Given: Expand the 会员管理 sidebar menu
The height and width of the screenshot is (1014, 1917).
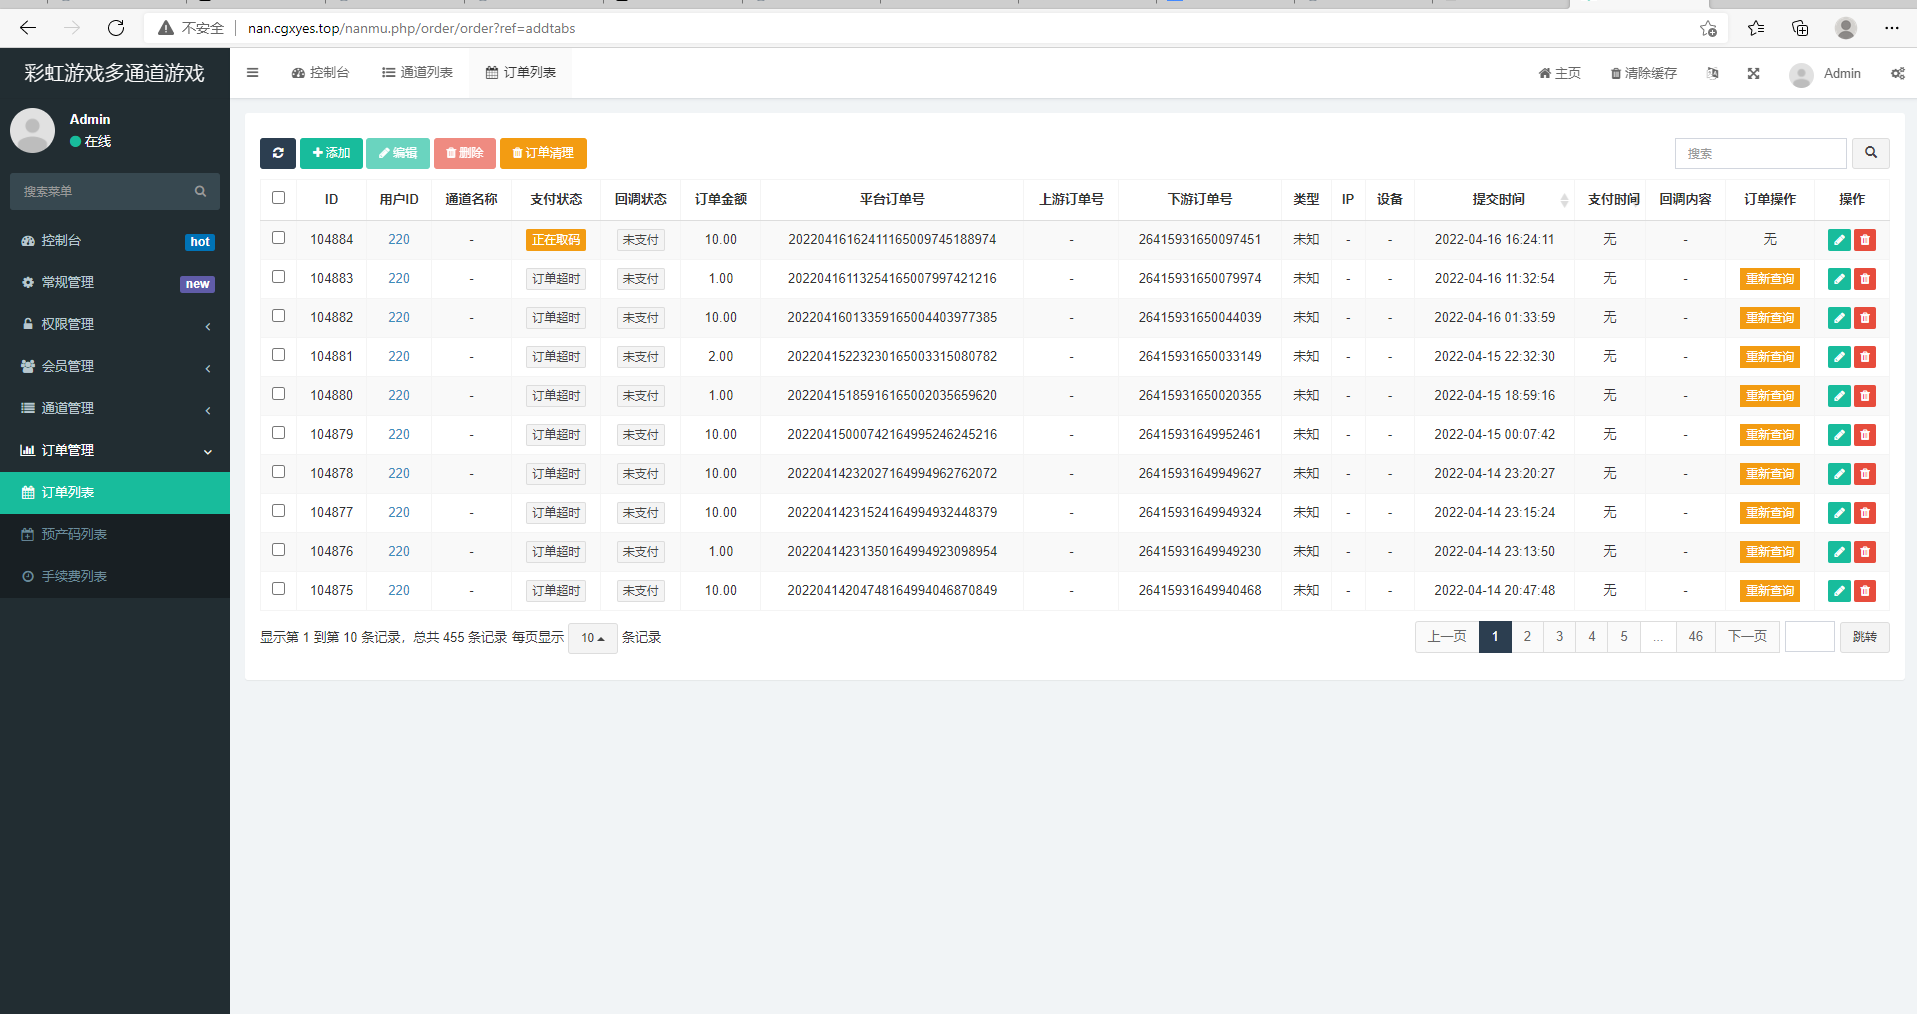Looking at the screenshot, I should 115,367.
